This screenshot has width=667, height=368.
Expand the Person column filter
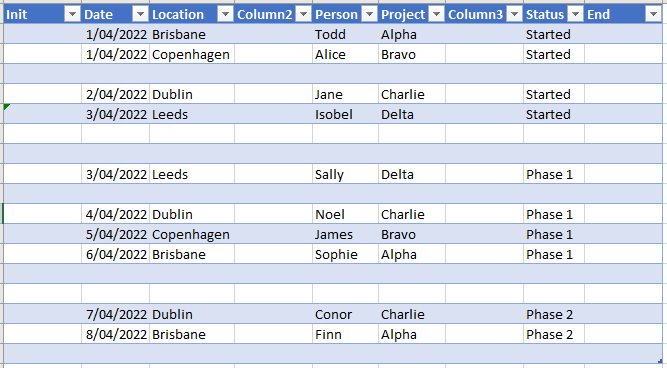[369, 15]
